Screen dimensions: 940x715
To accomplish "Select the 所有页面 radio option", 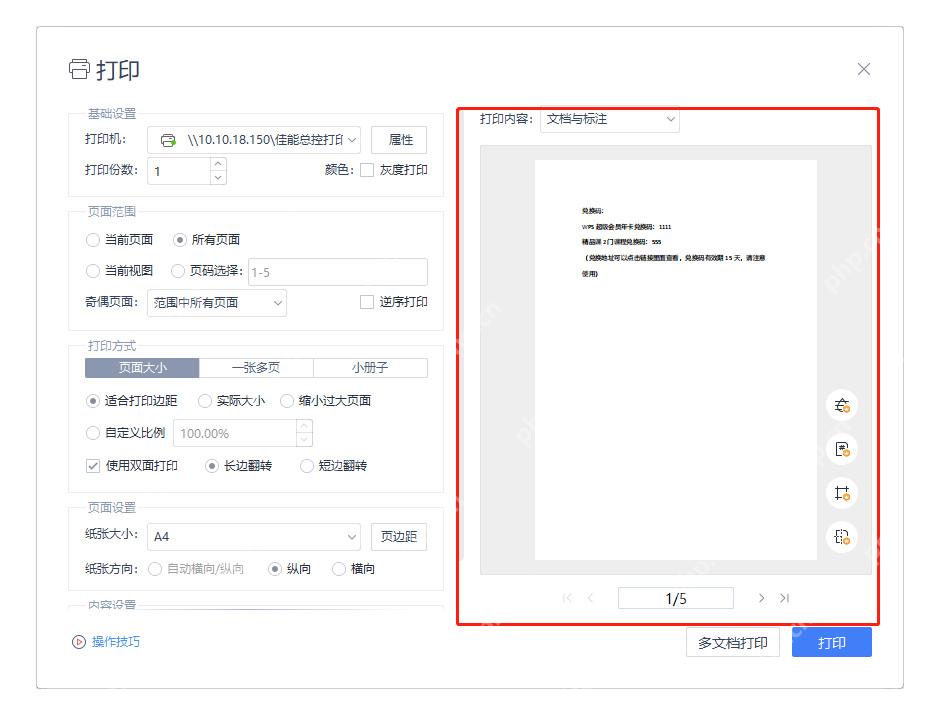I will [x=179, y=240].
